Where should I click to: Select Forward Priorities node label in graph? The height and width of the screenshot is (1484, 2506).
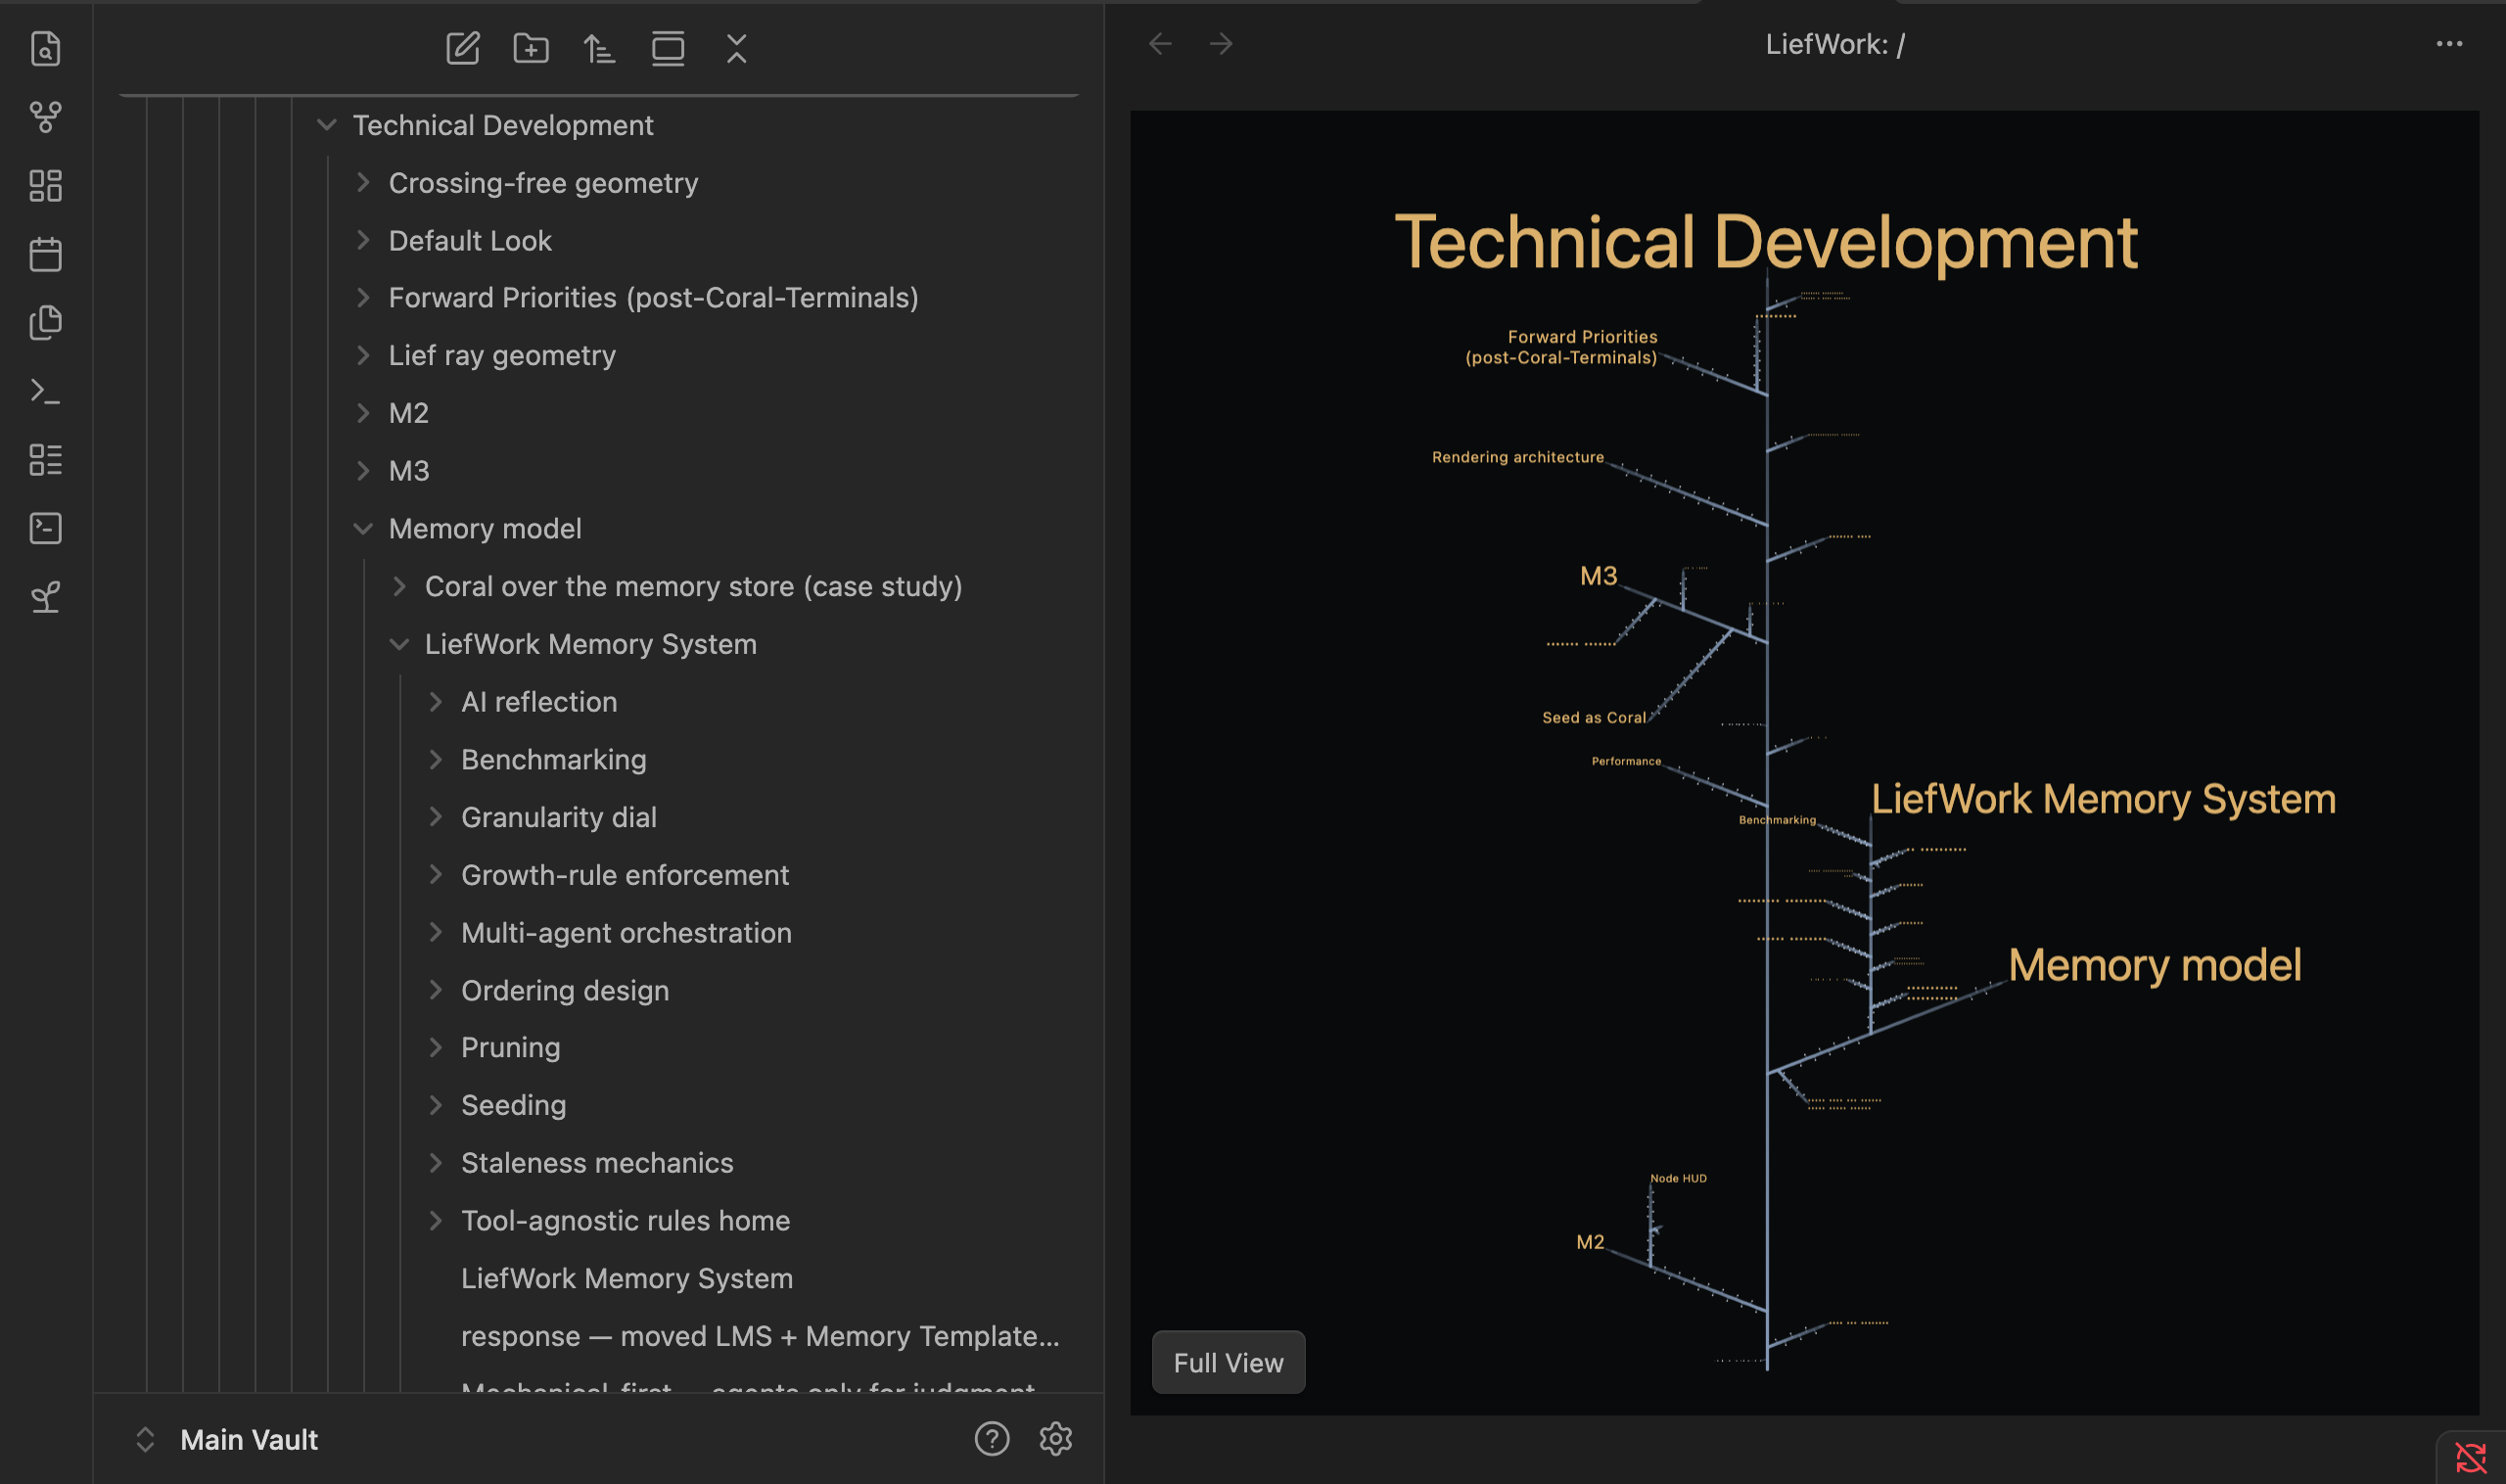point(1561,347)
